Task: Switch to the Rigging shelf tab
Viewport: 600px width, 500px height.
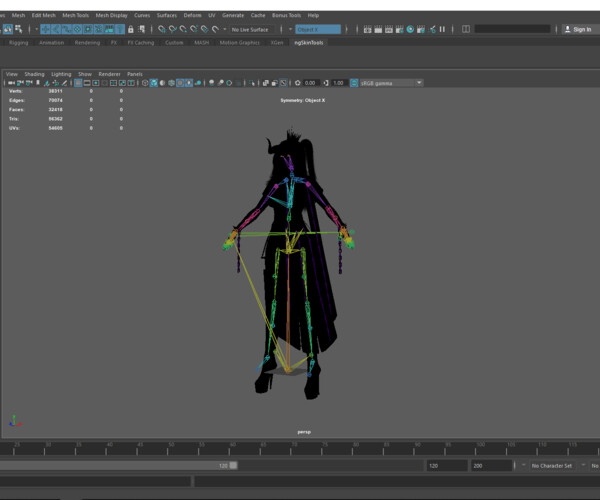Action: point(18,42)
